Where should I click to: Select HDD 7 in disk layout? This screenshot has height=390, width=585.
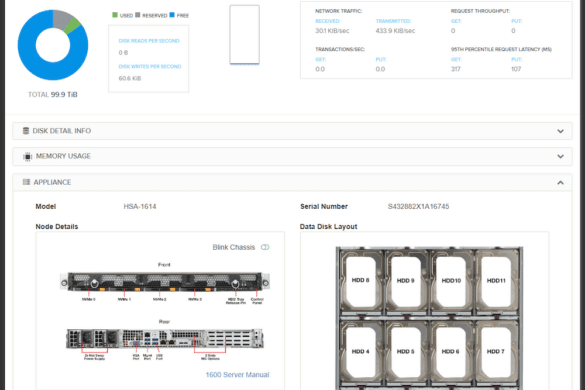pos(496,351)
